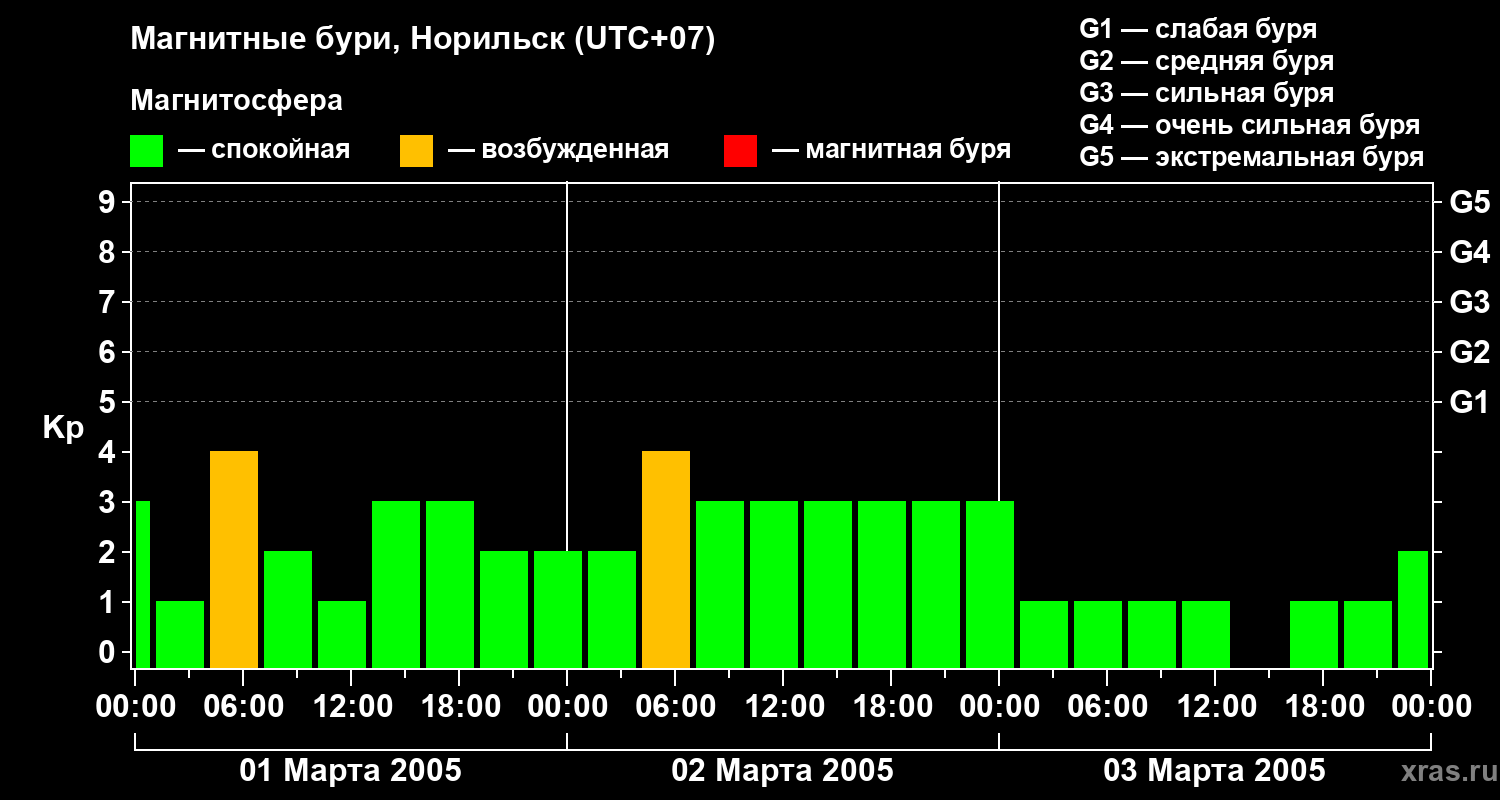The image size is (1500, 800).
Task: Click the '— спокойная' legend label
Action: click(264, 150)
